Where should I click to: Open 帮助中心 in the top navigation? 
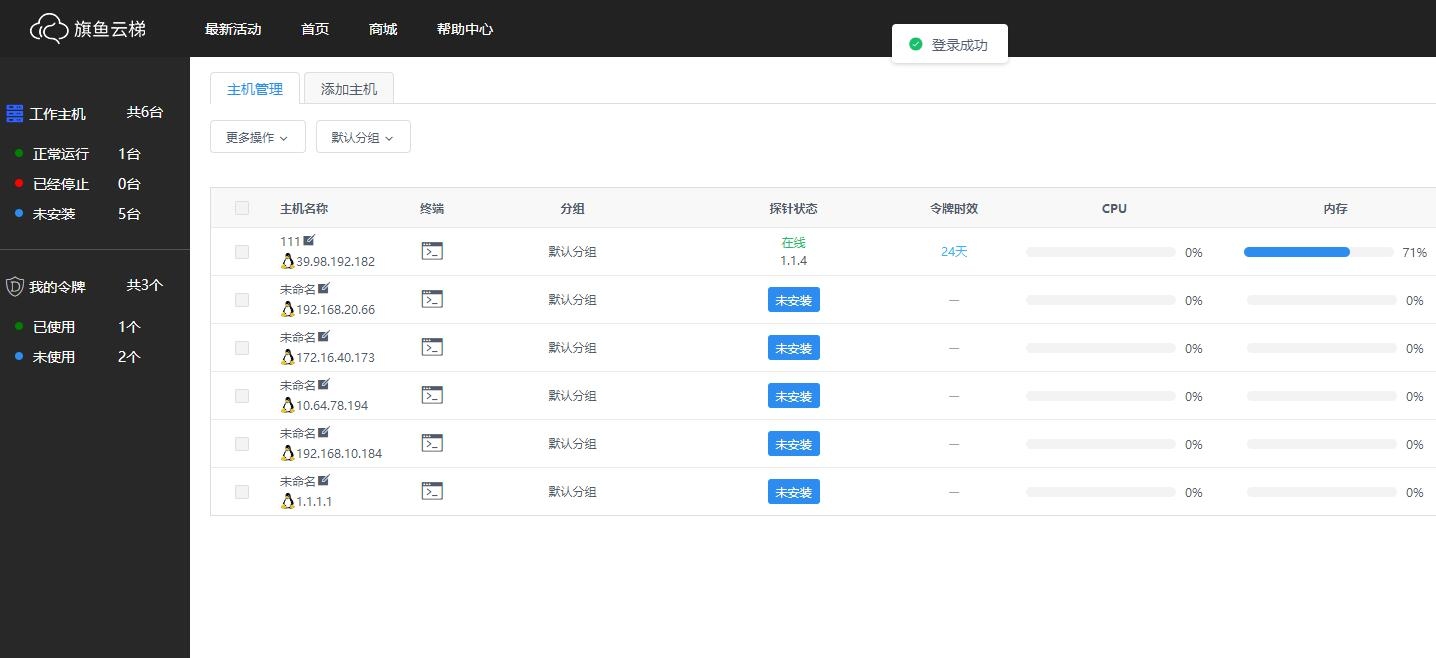tap(465, 29)
